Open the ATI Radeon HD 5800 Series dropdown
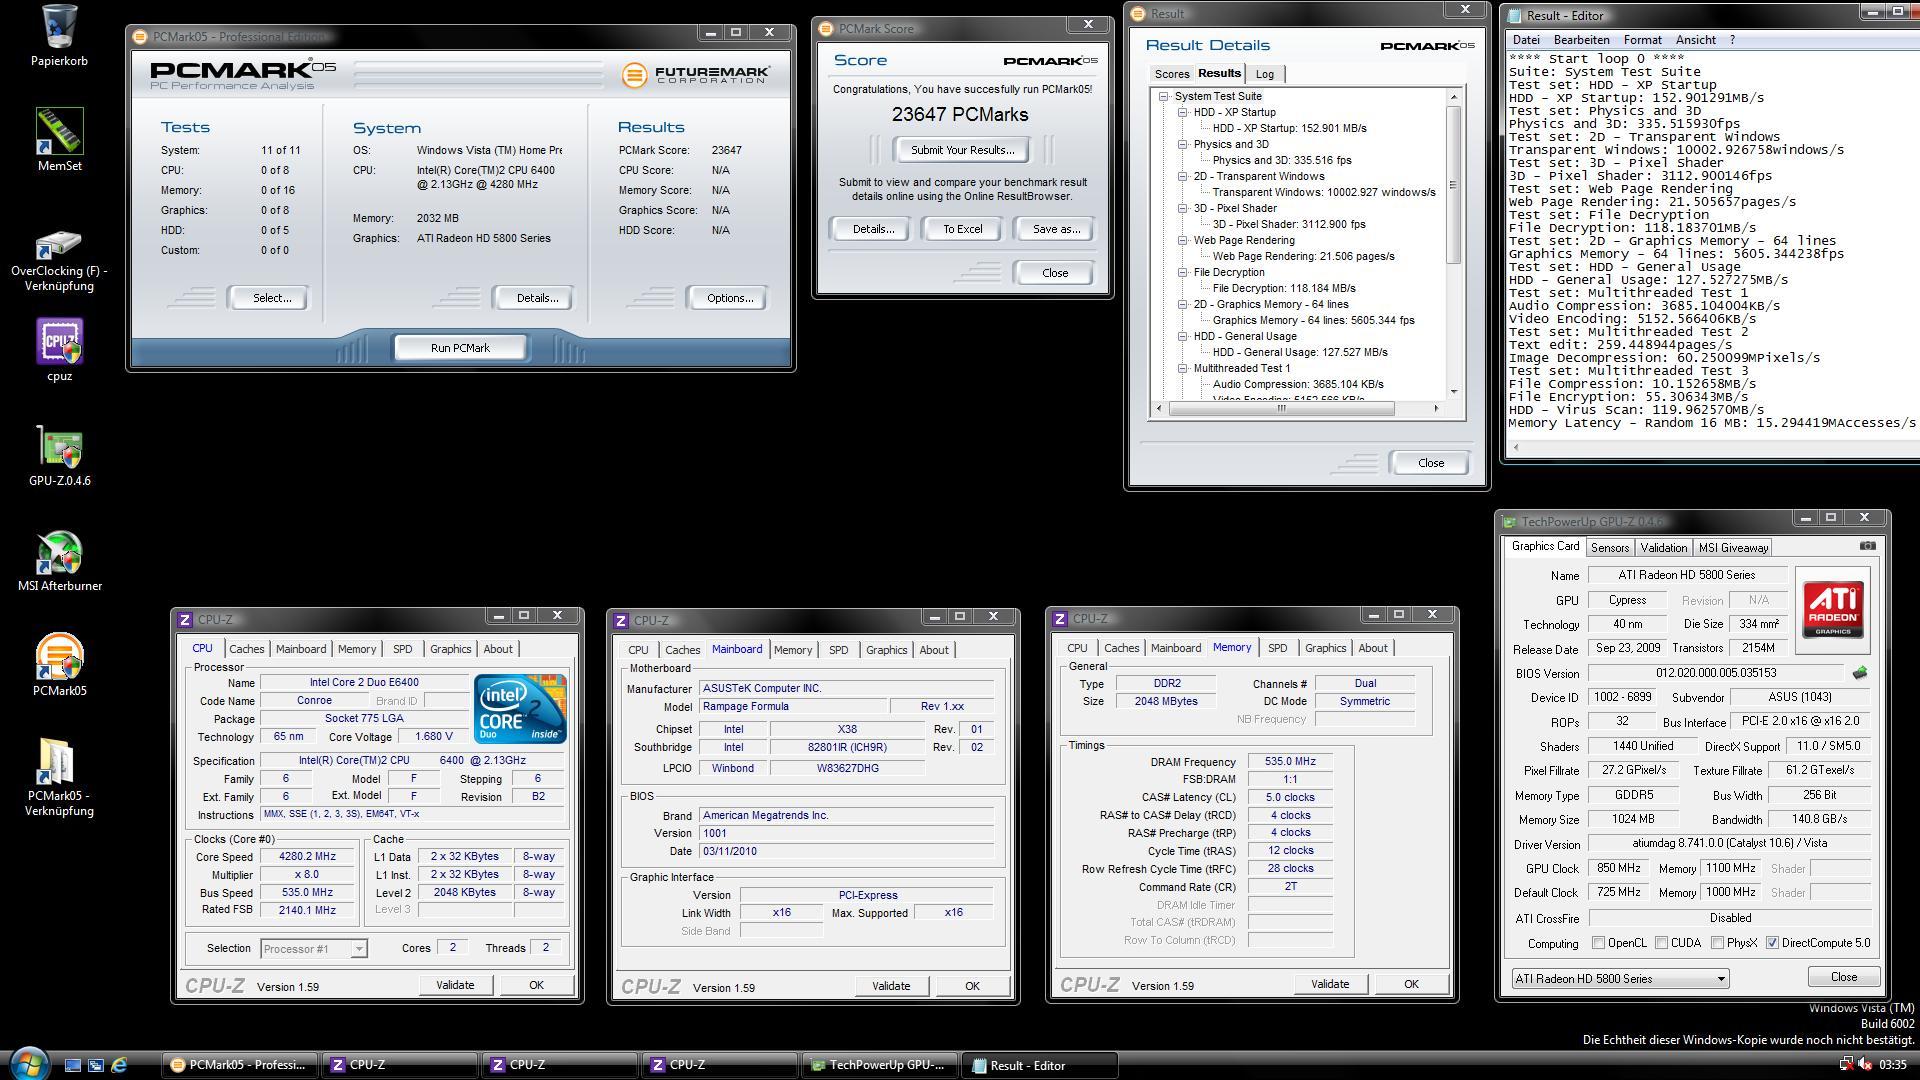The height and width of the screenshot is (1080, 1920). coord(1619,978)
